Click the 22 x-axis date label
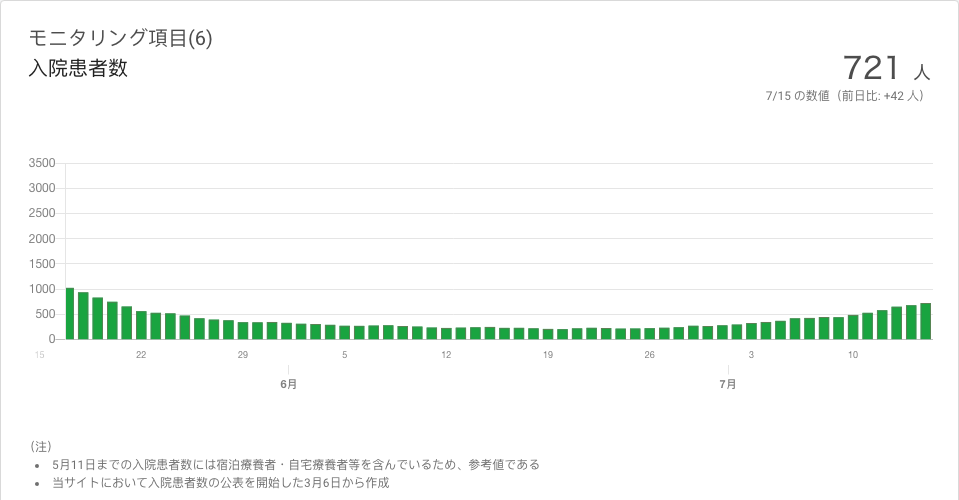The height and width of the screenshot is (500, 959). (141, 355)
